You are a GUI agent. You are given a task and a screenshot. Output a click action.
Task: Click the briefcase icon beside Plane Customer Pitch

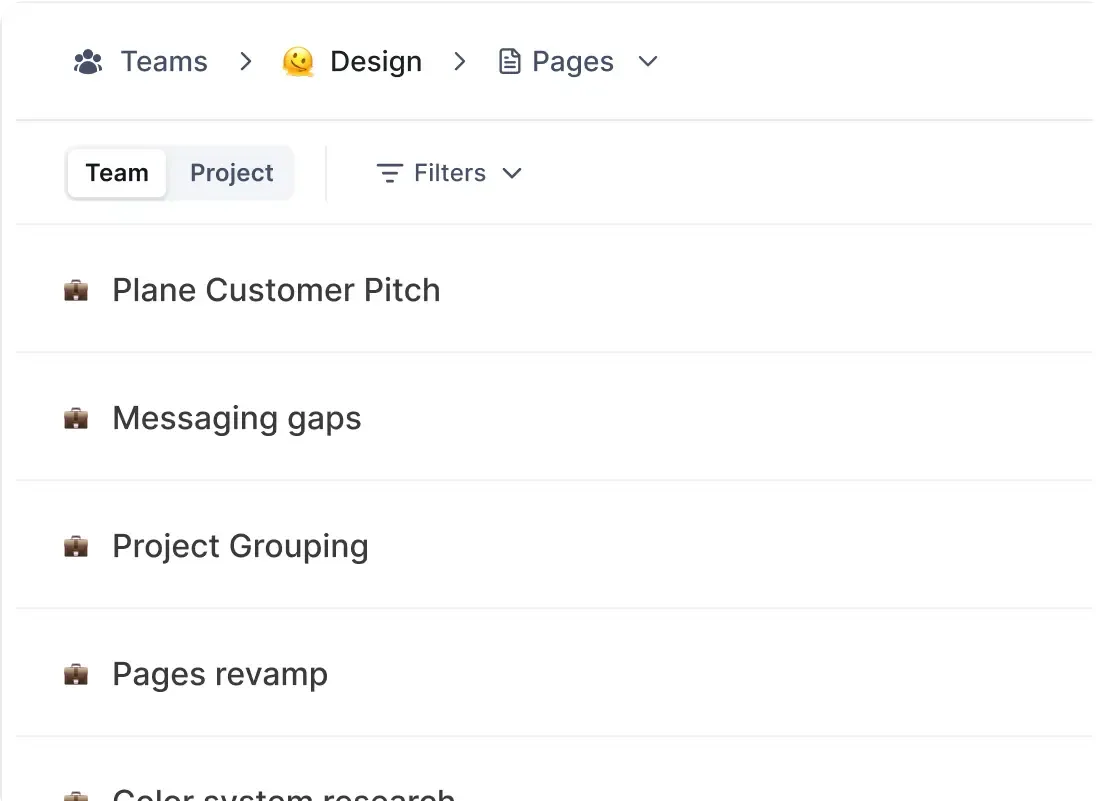[x=76, y=290]
